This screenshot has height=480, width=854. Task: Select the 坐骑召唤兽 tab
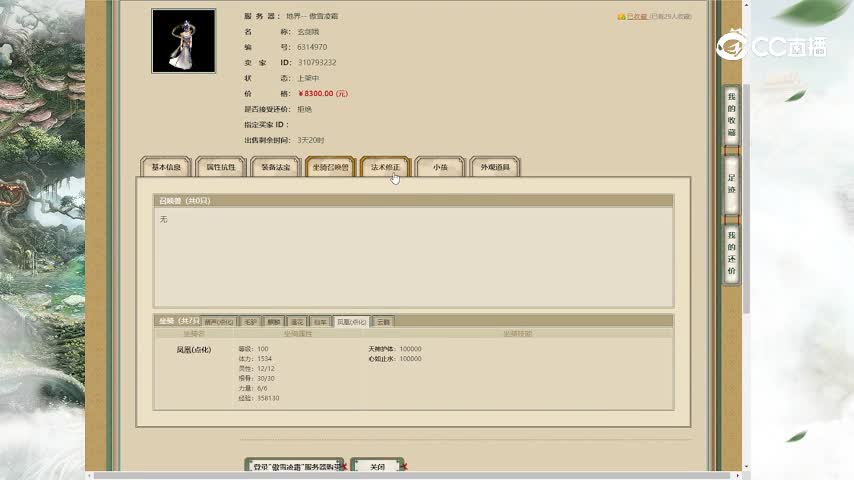pos(330,167)
